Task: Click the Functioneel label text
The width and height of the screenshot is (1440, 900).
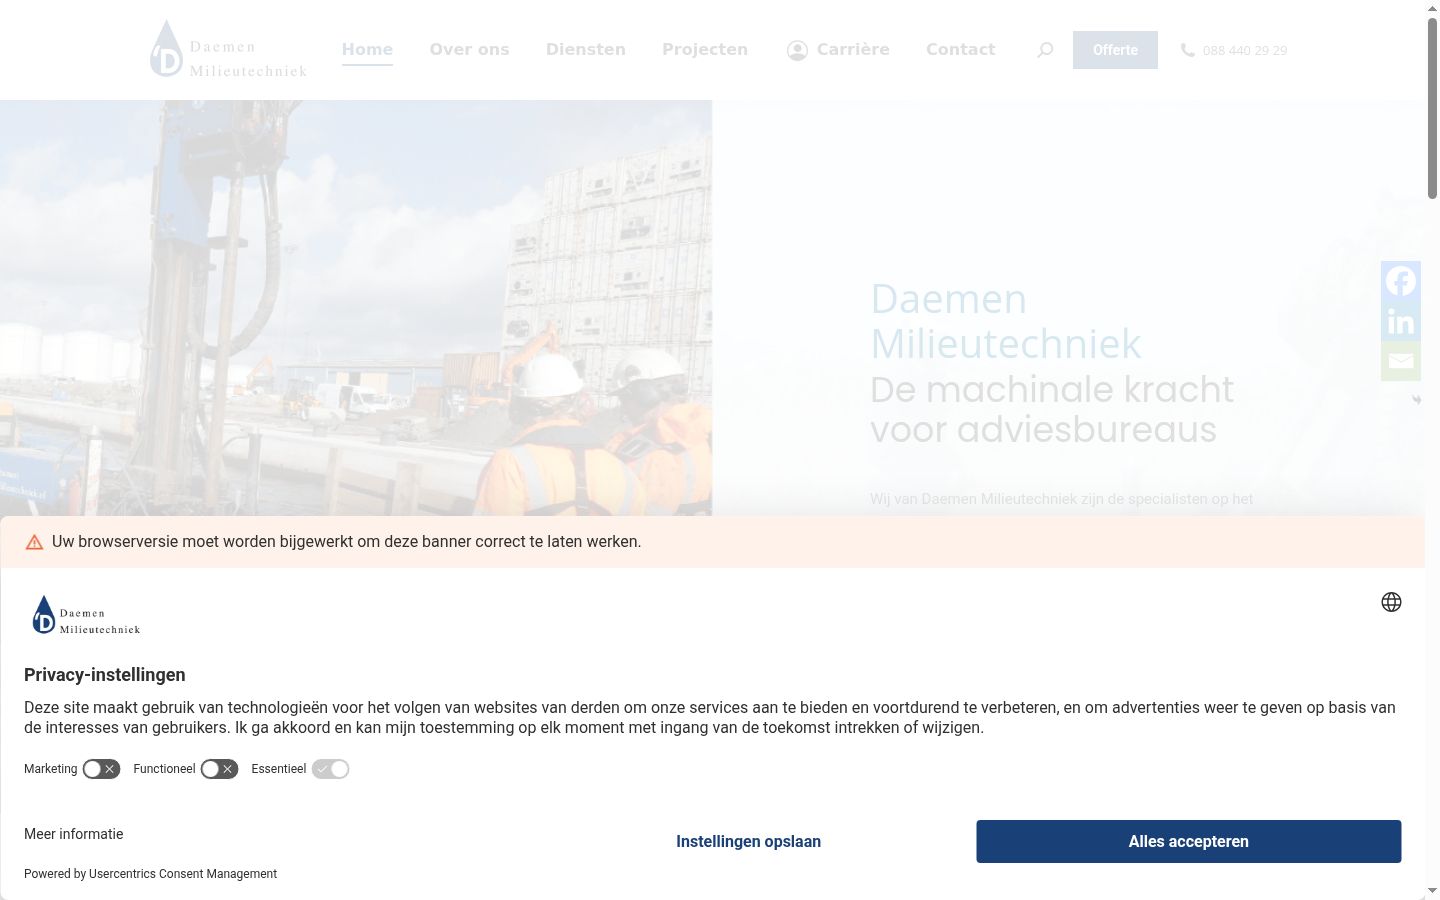Action: pos(164,769)
